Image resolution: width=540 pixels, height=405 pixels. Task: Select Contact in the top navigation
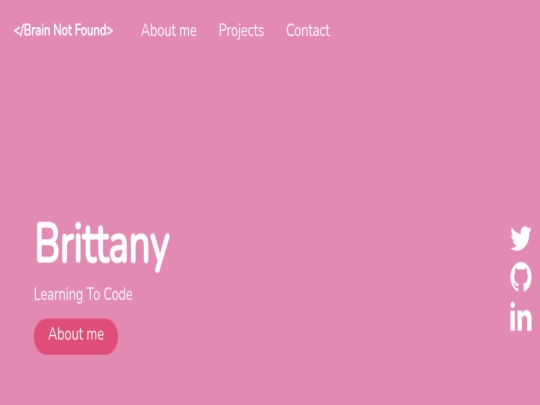point(308,31)
